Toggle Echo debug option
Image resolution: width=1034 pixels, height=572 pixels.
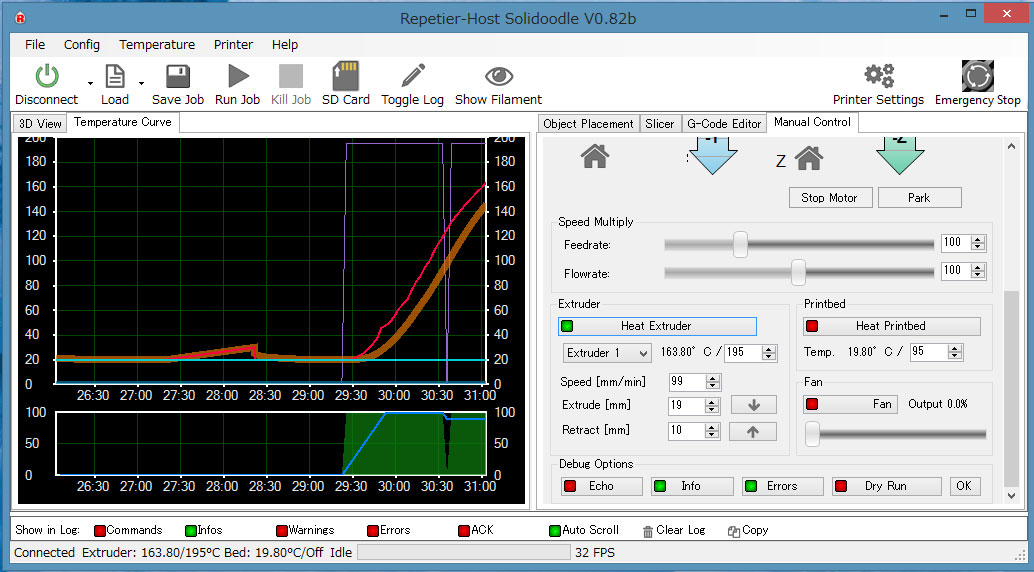tap(601, 486)
